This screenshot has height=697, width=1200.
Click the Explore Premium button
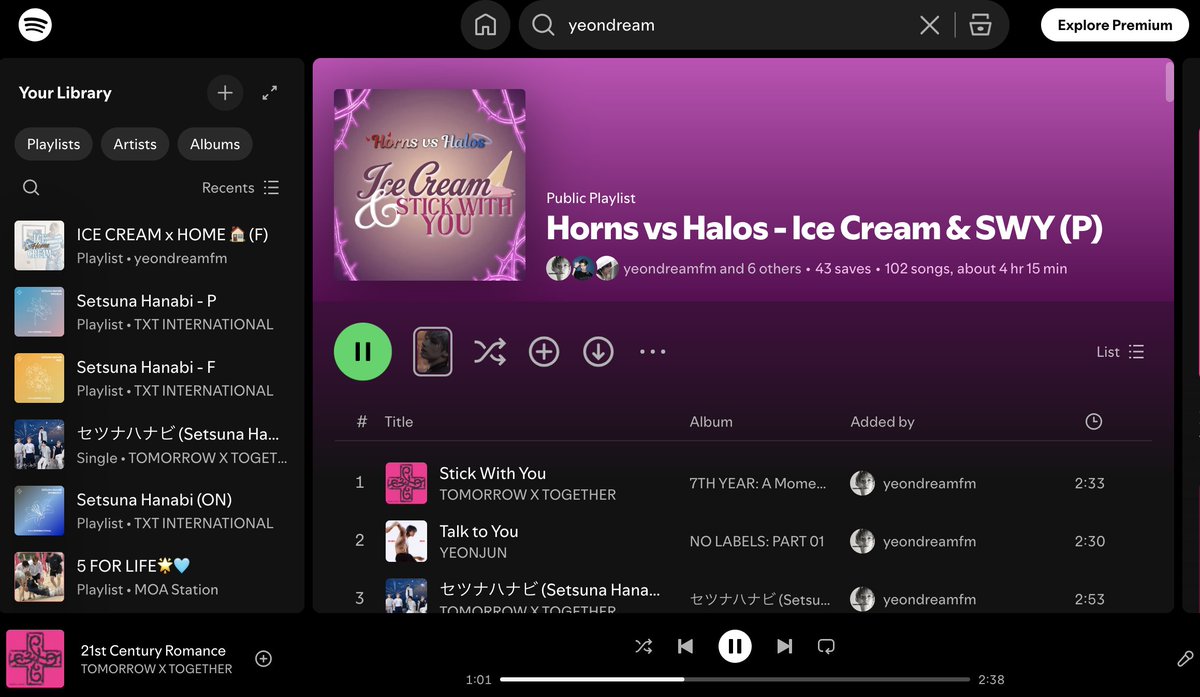tap(1115, 25)
